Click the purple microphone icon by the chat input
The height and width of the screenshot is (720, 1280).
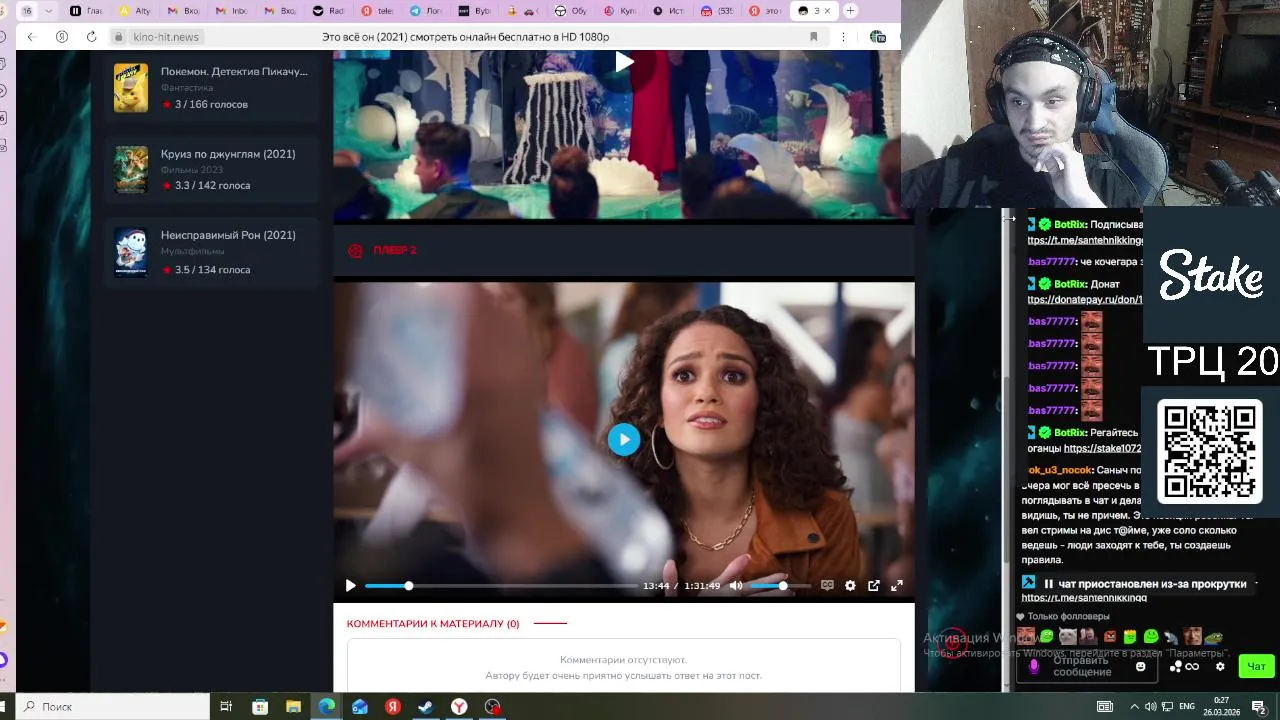(x=1034, y=666)
